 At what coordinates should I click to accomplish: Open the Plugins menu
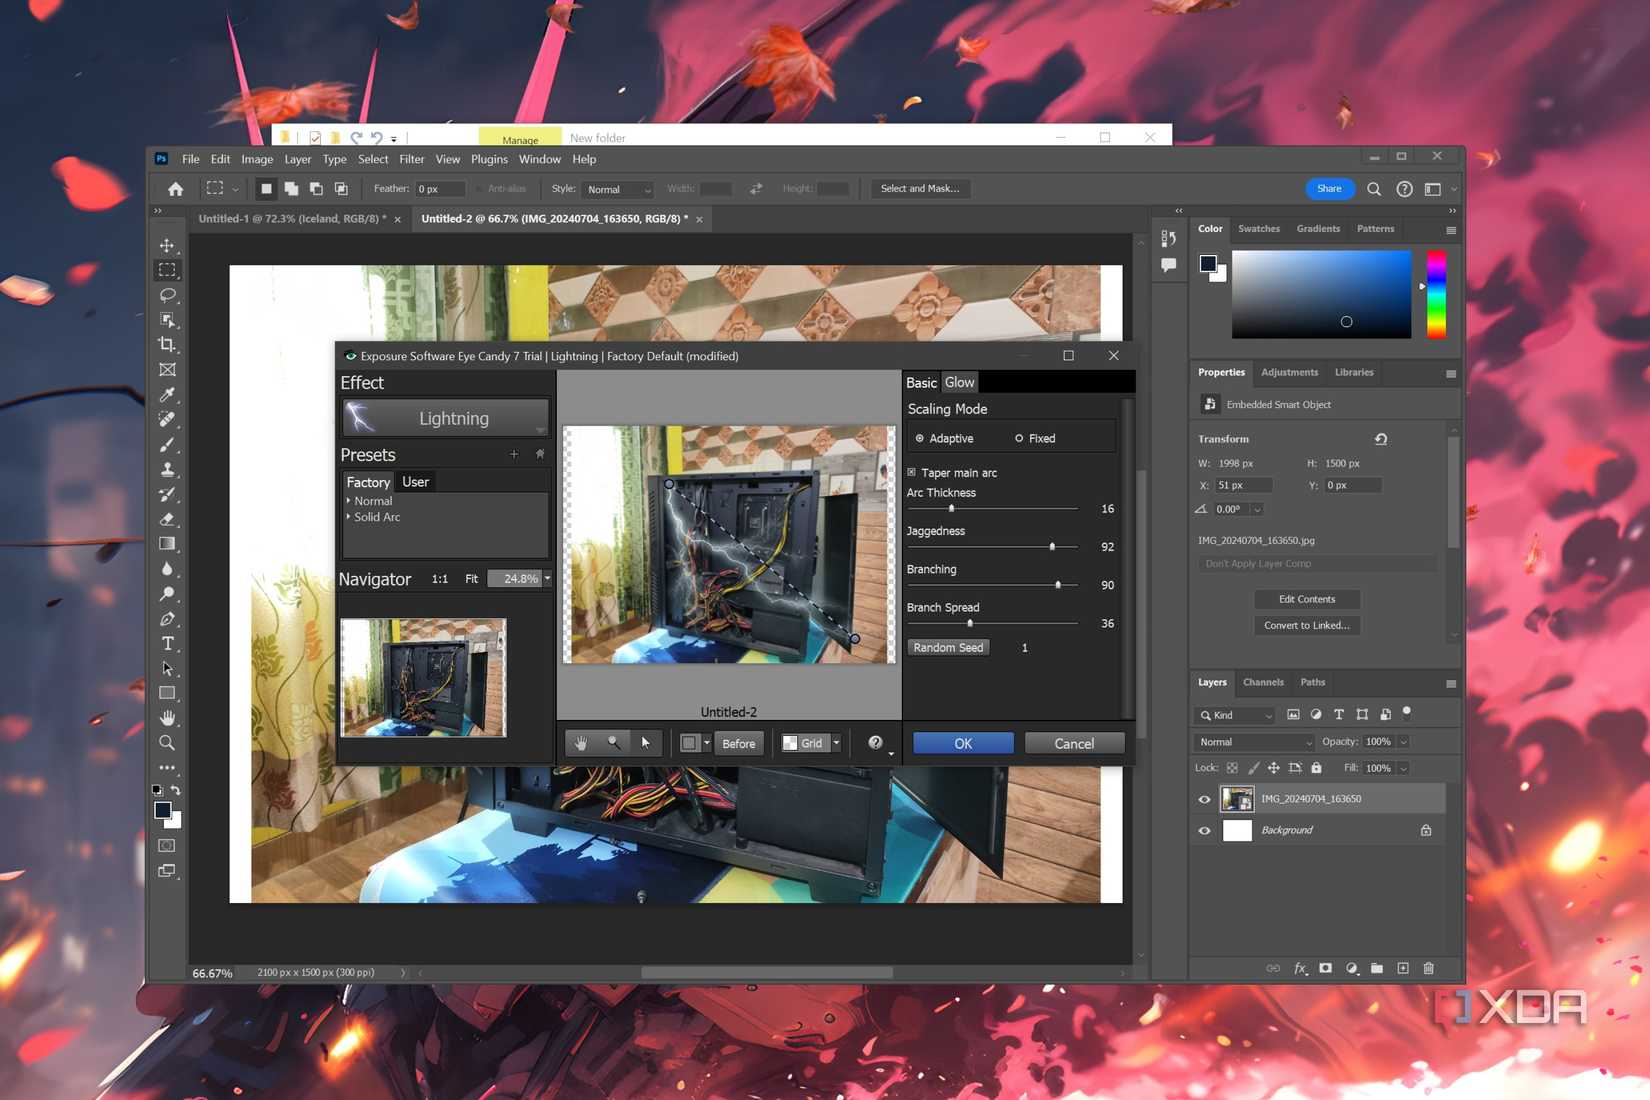489,159
